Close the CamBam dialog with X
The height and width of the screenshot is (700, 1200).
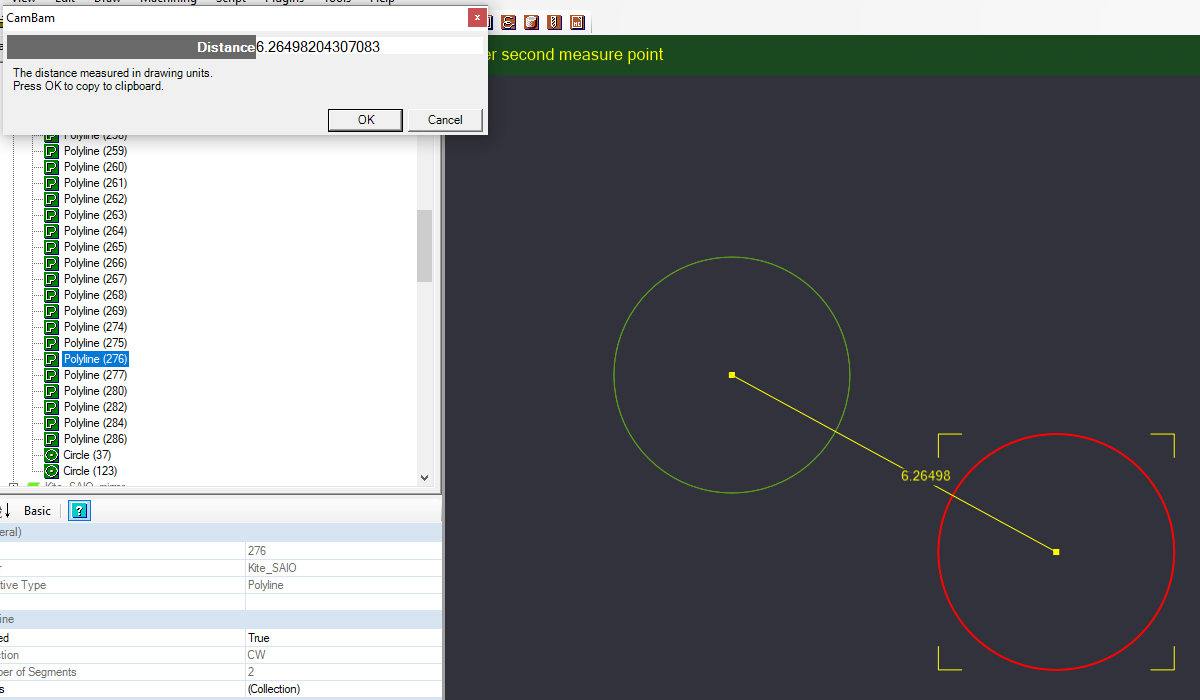[478, 17]
